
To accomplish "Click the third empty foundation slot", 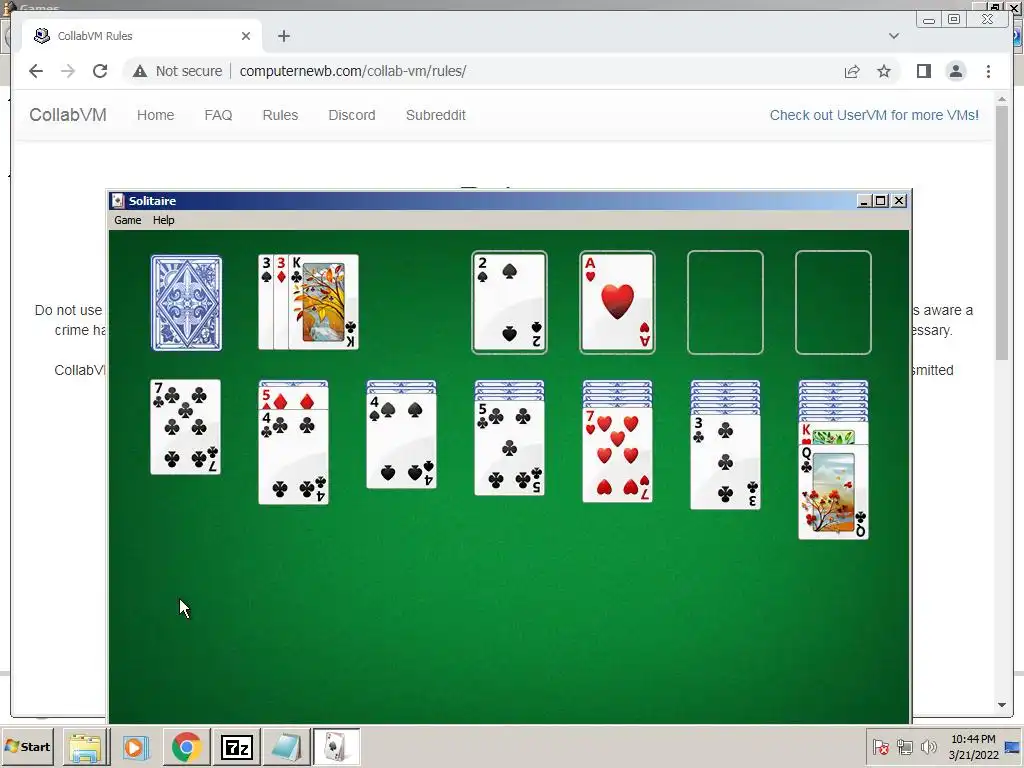I will pos(725,302).
